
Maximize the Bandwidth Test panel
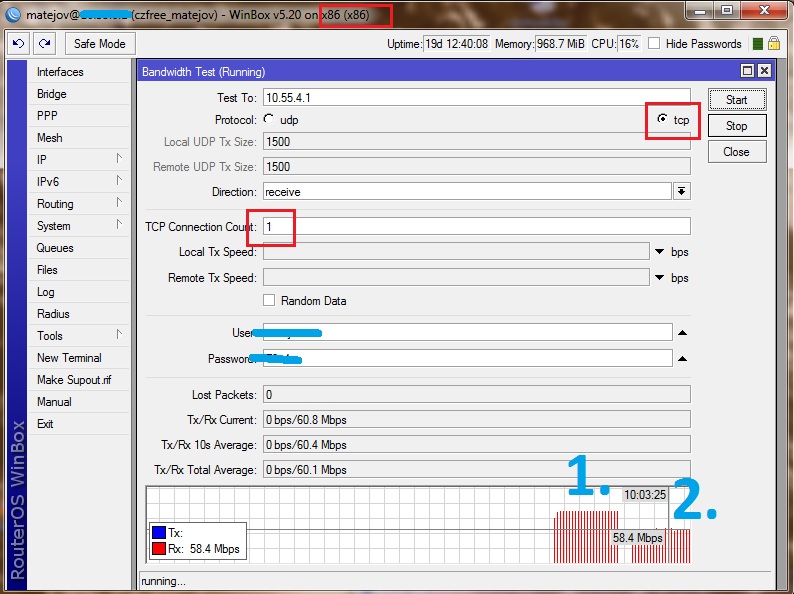[747, 71]
